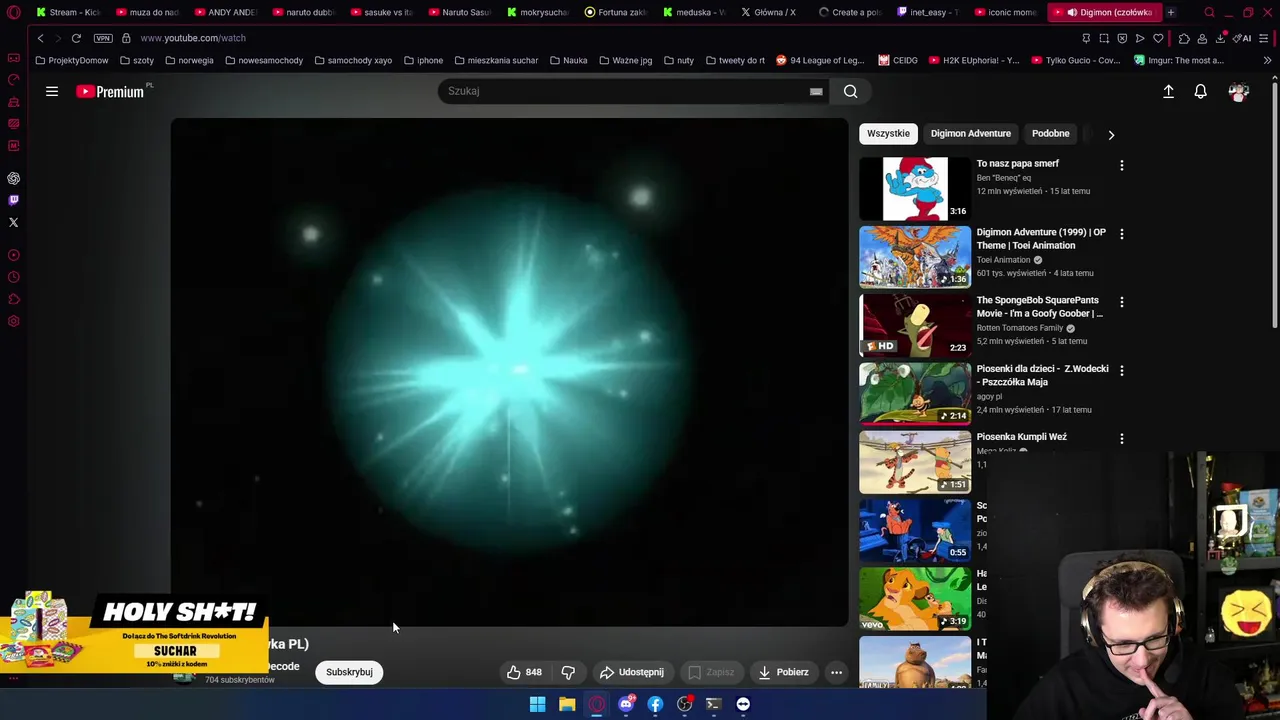
Task: Switch to the Fortuna browser tab
Action: click(616, 12)
